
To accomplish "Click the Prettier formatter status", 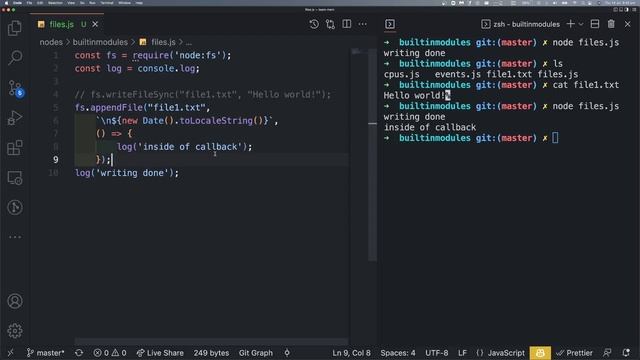I will pos(574,353).
